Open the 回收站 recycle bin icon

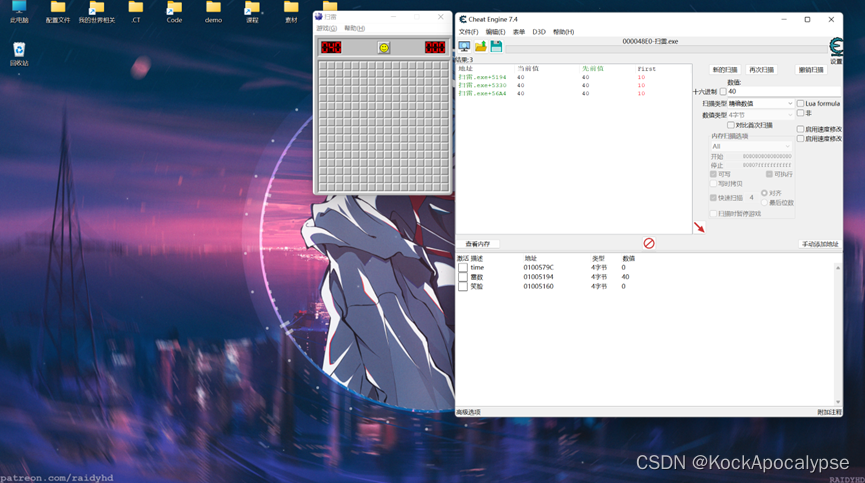[19, 54]
